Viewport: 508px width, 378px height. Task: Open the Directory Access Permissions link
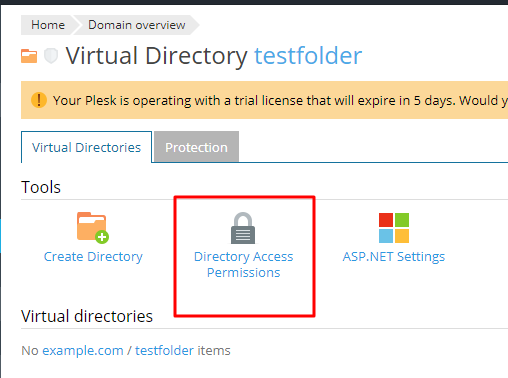click(x=243, y=264)
